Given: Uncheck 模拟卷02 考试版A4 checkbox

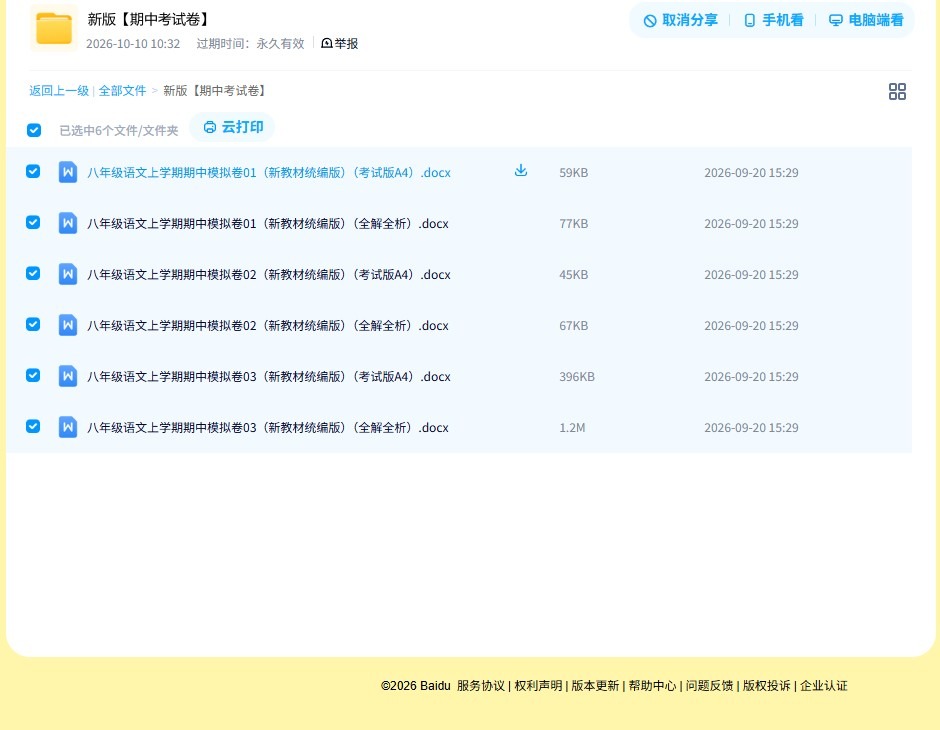Looking at the screenshot, I should 33,273.
